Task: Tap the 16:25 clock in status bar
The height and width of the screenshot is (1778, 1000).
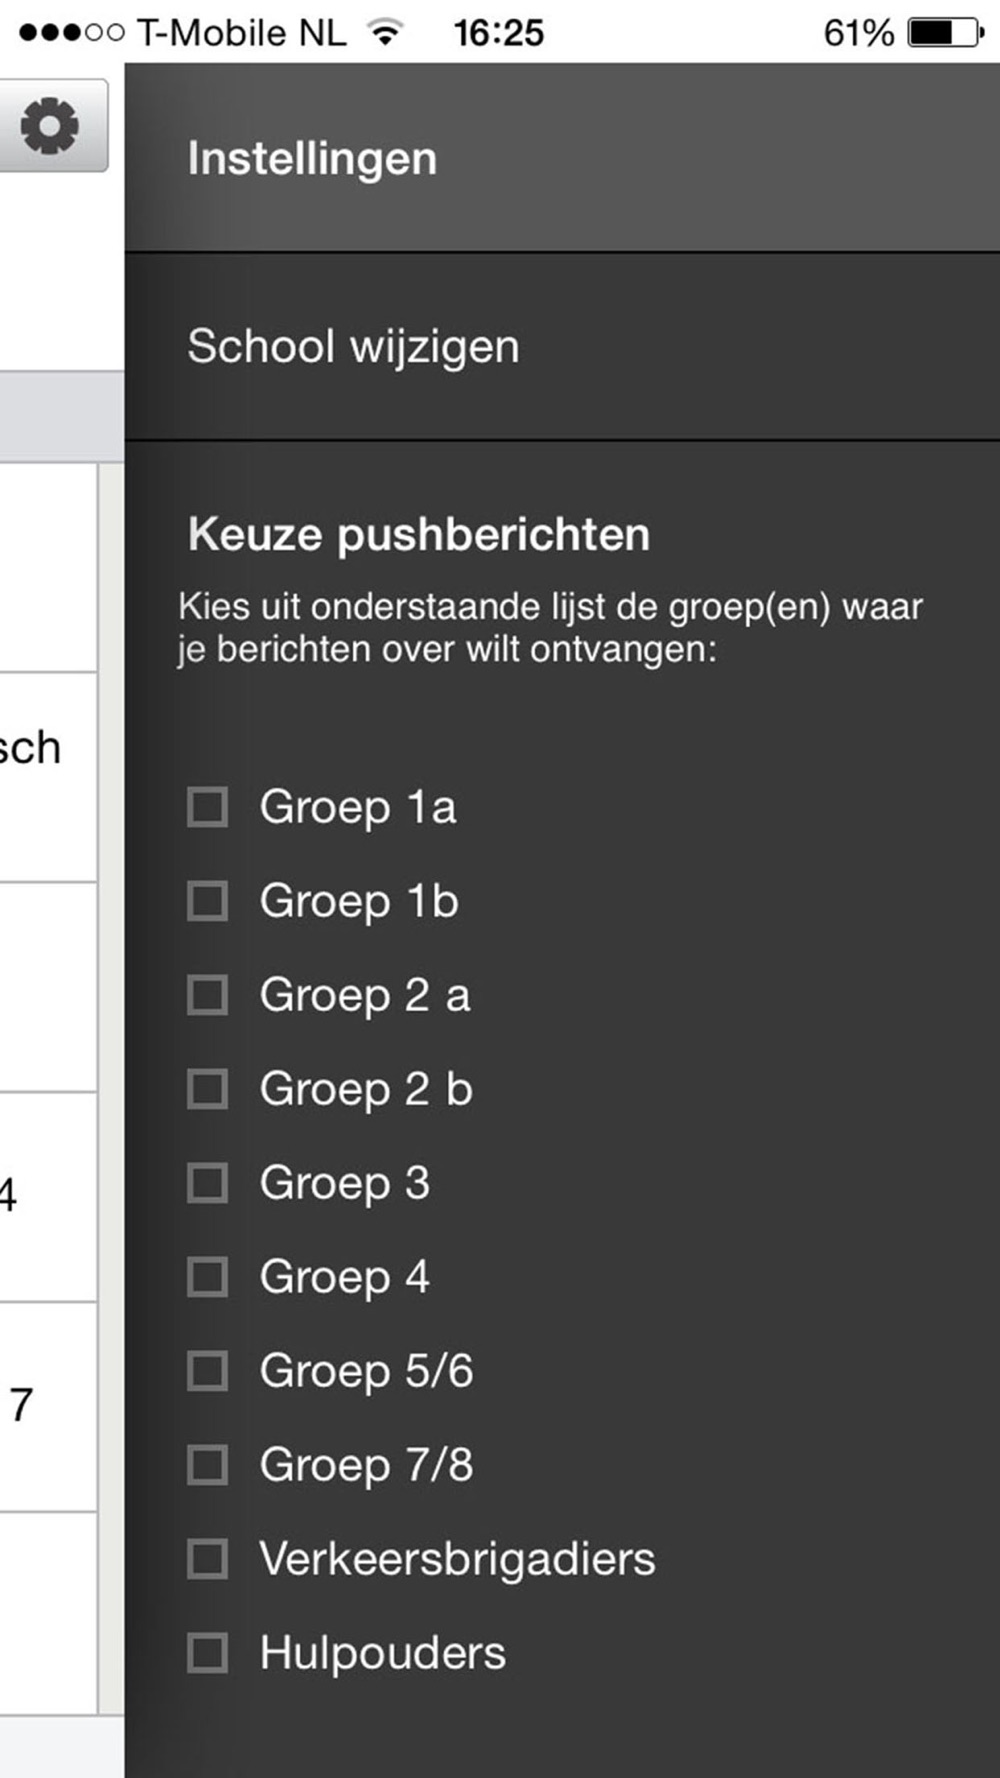Action: (498, 33)
